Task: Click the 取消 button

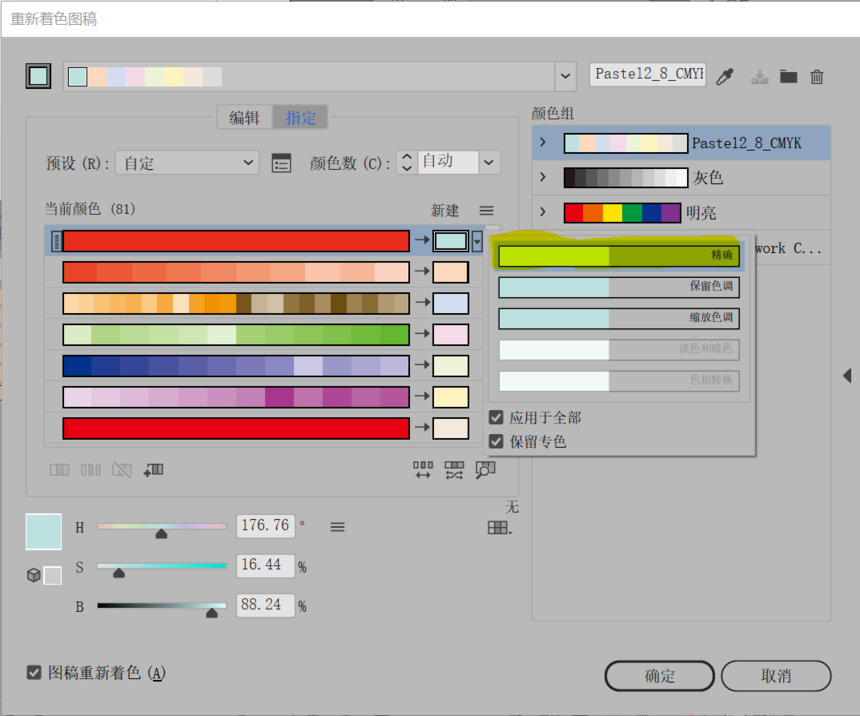Action: pyautogui.click(x=776, y=676)
